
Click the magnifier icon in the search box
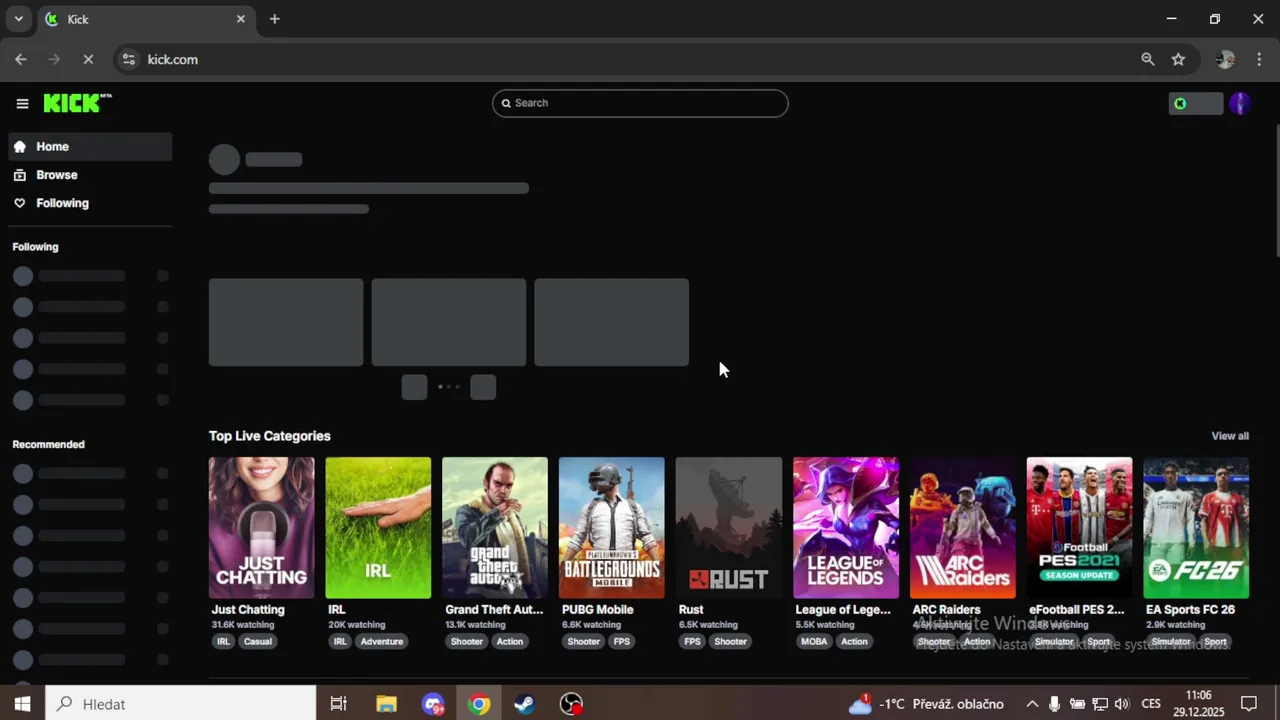point(506,103)
